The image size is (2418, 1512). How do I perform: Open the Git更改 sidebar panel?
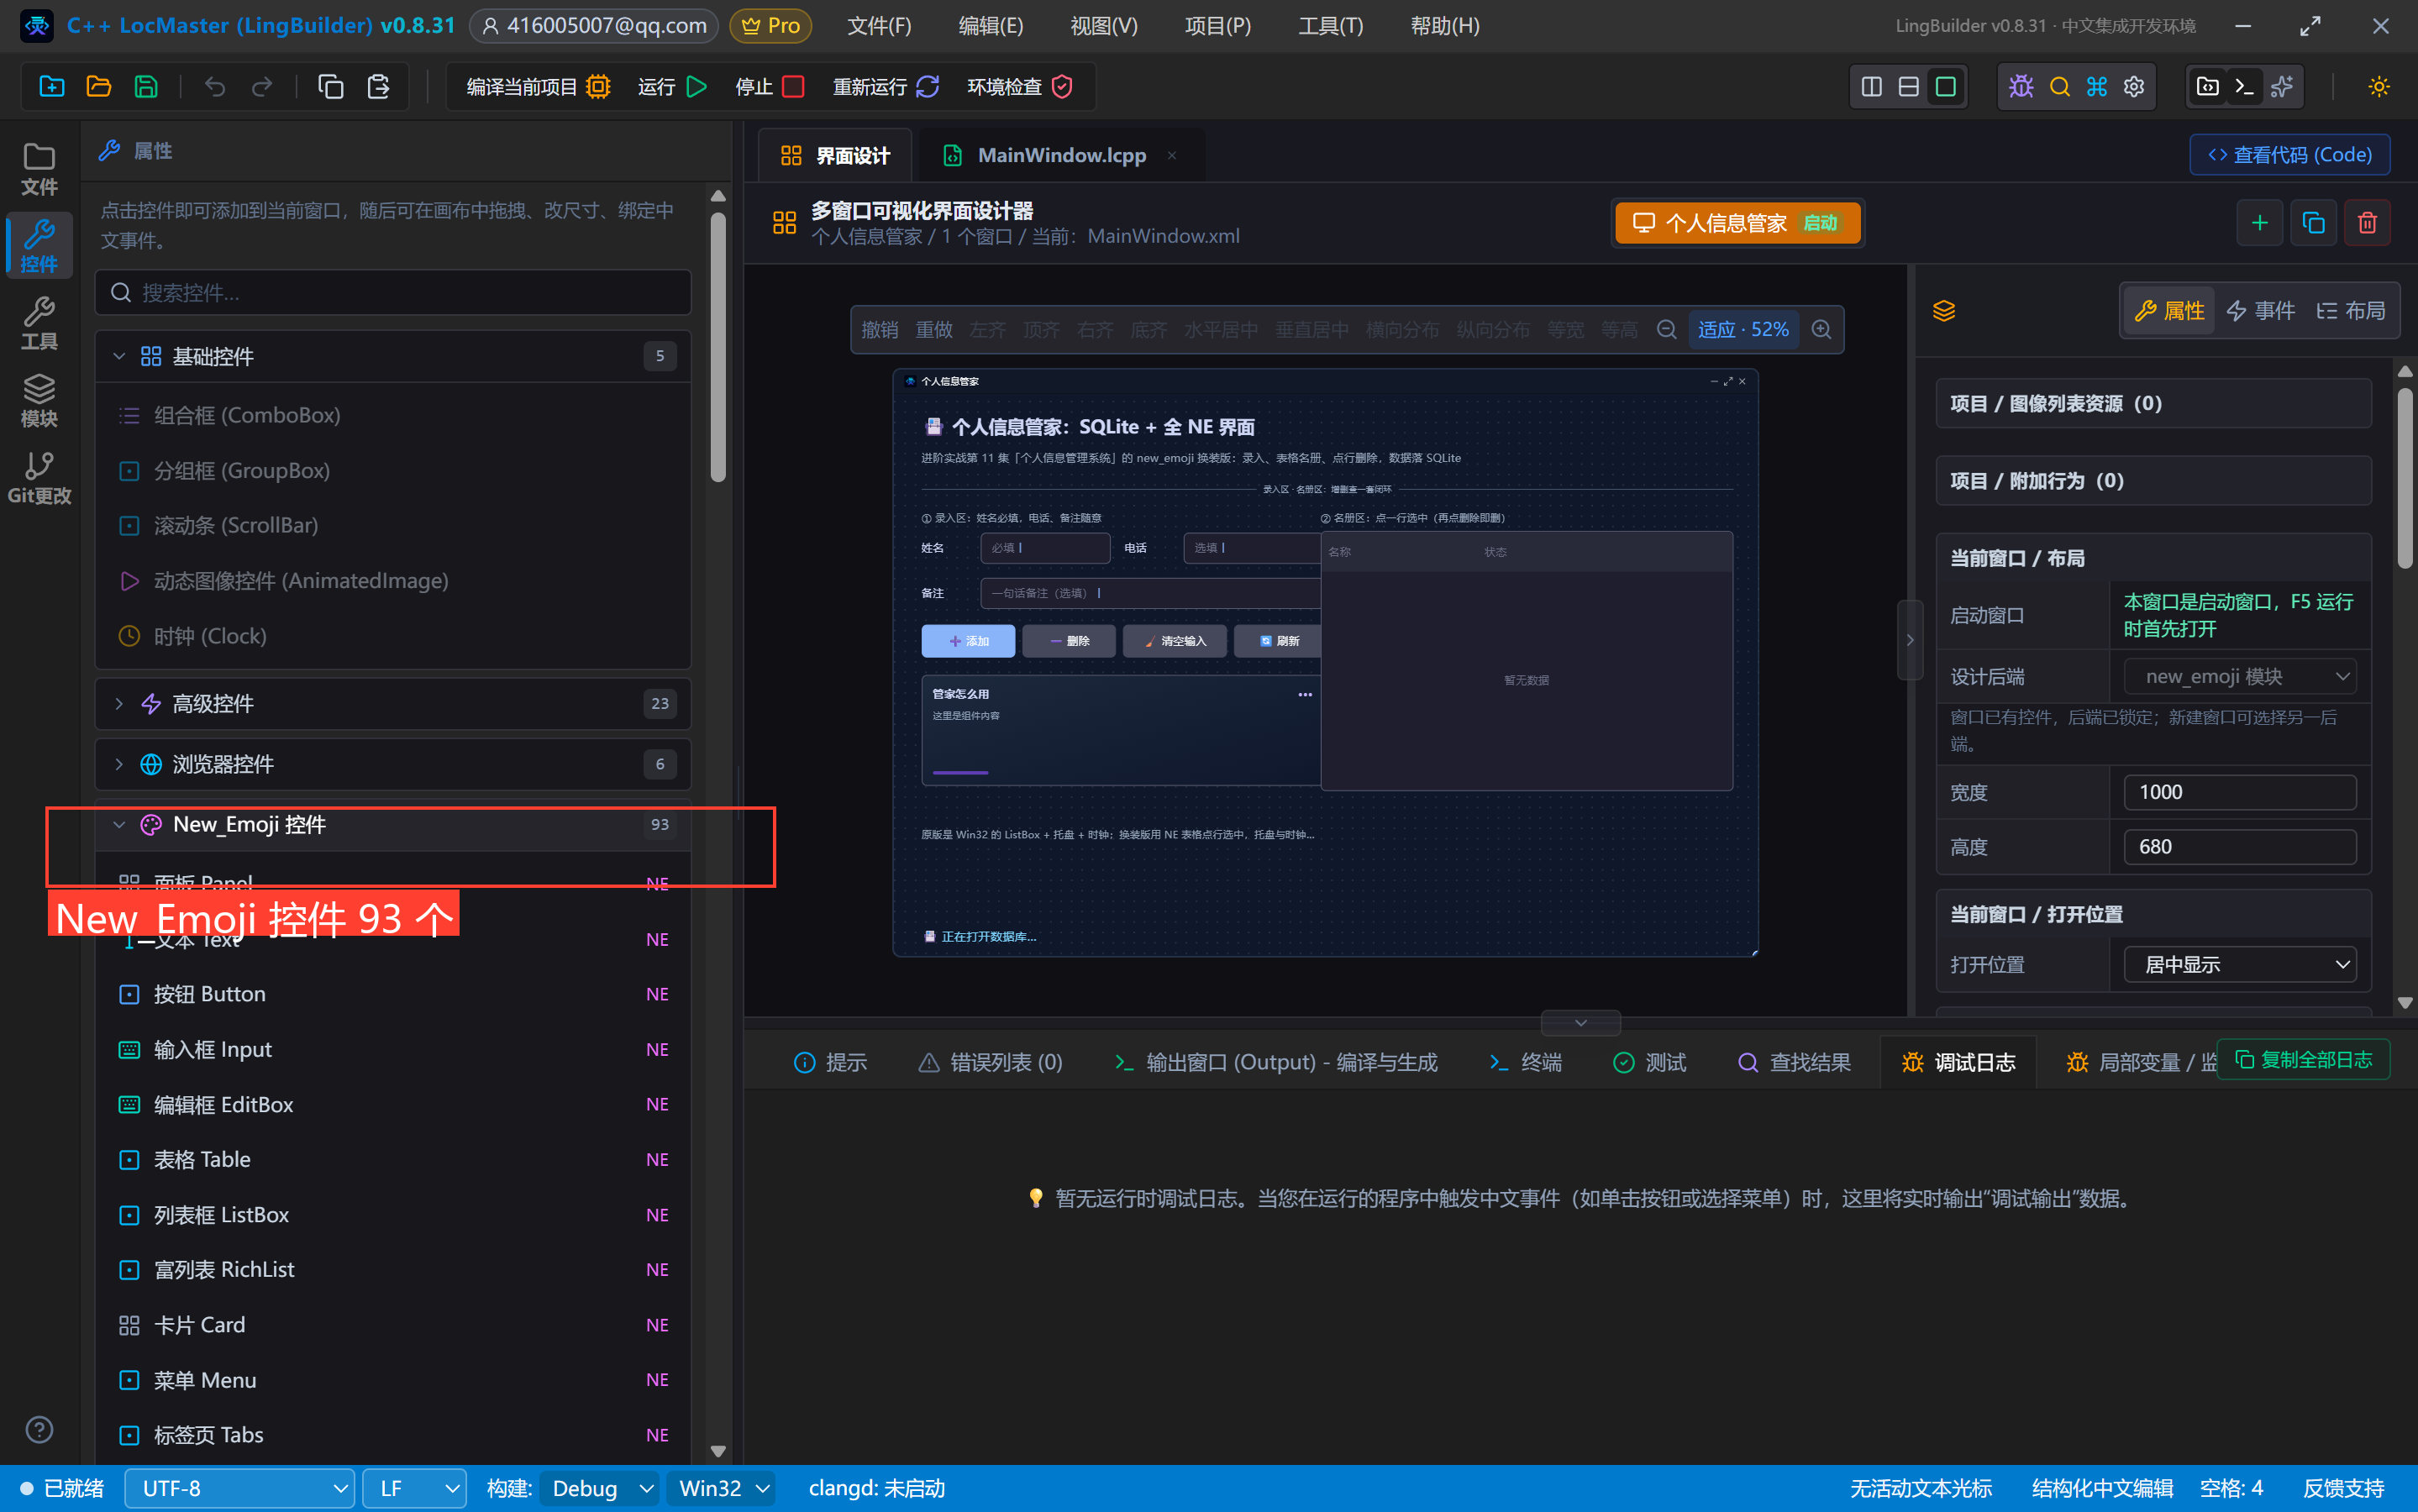tap(39, 477)
